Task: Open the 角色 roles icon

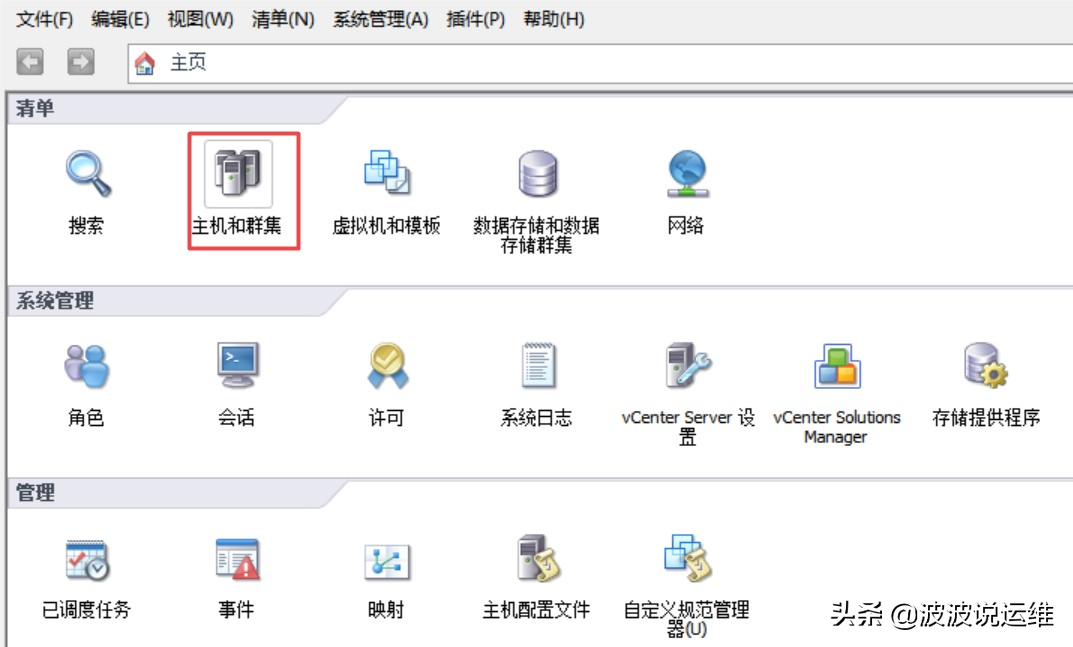Action: (x=87, y=366)
